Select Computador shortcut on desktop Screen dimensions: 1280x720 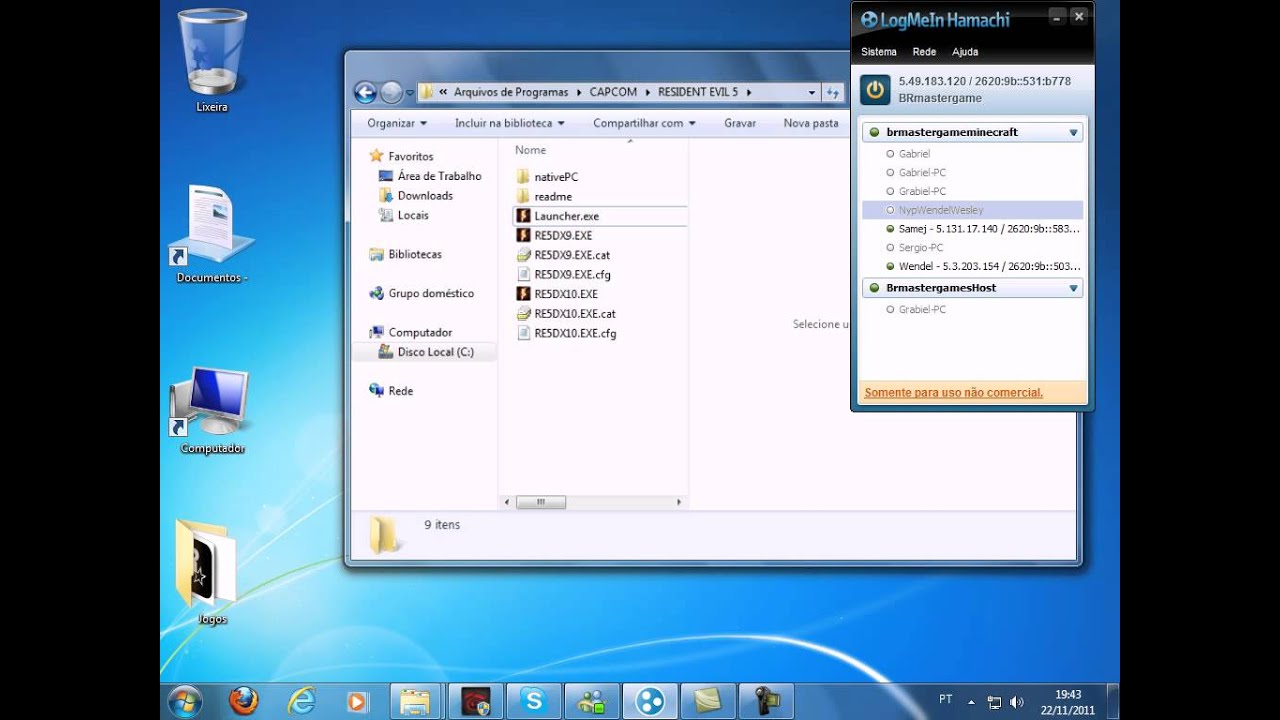coord(212,410)
